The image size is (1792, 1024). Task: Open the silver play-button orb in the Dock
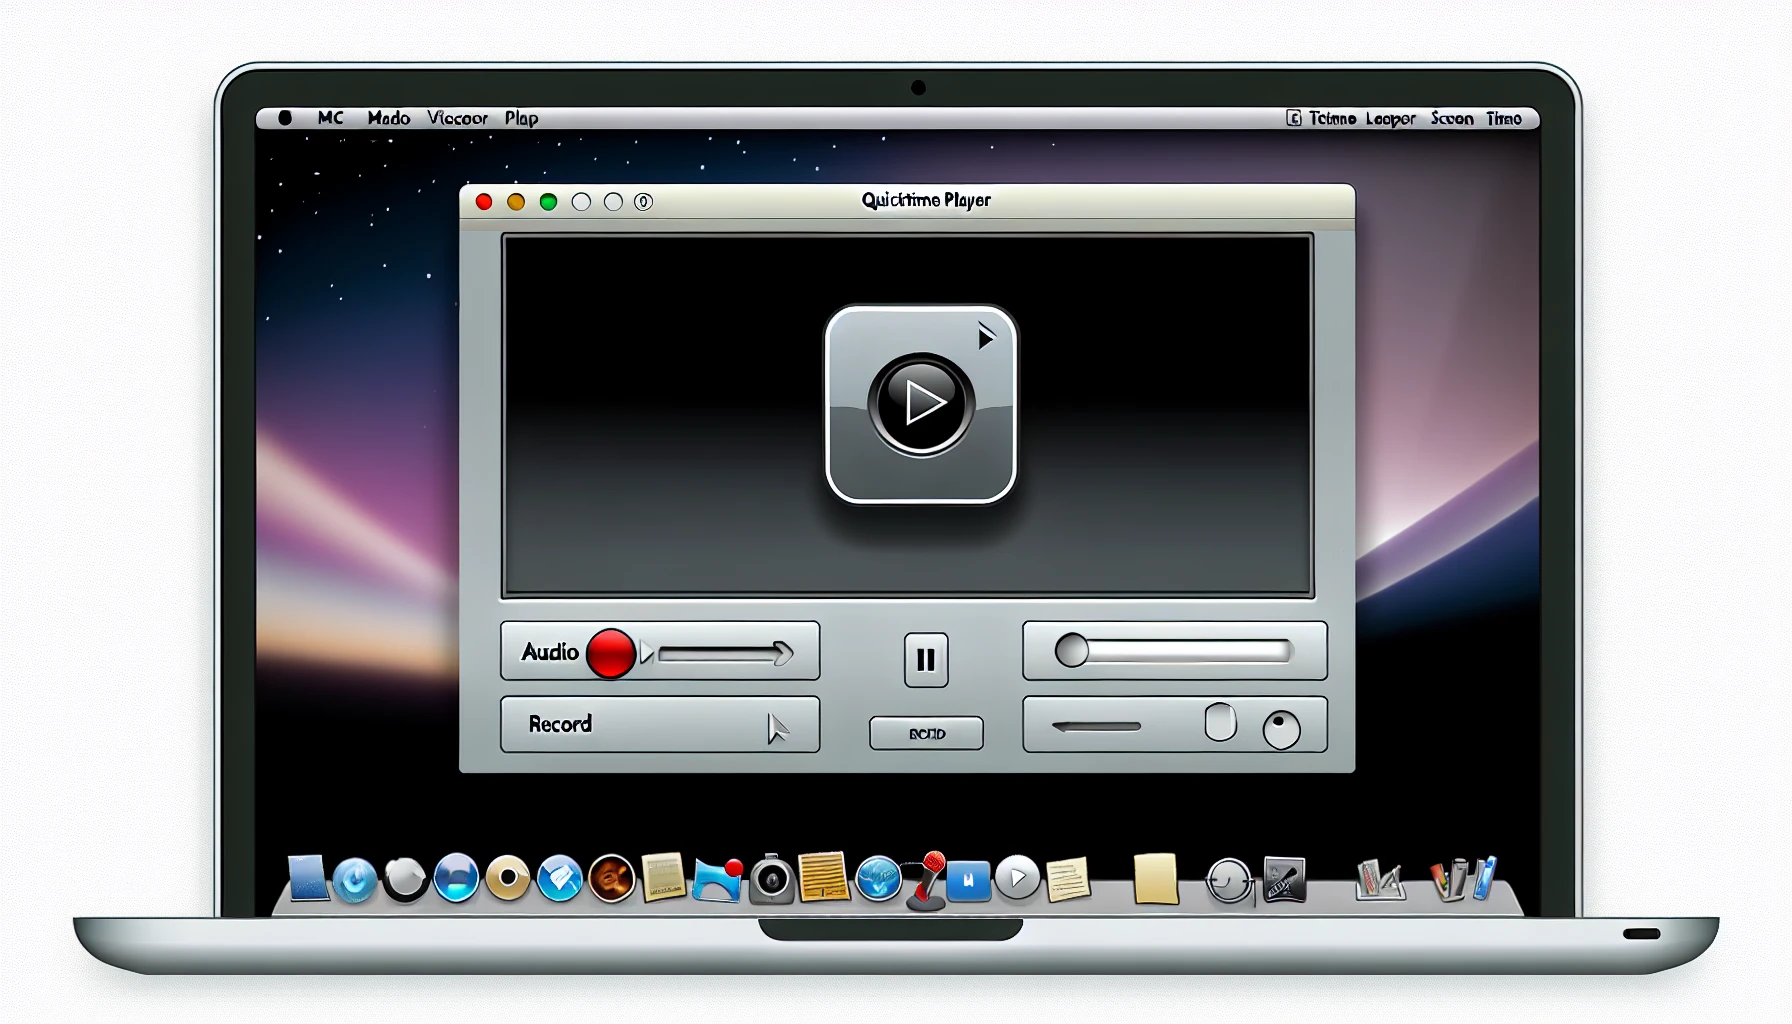point(1017,878)
